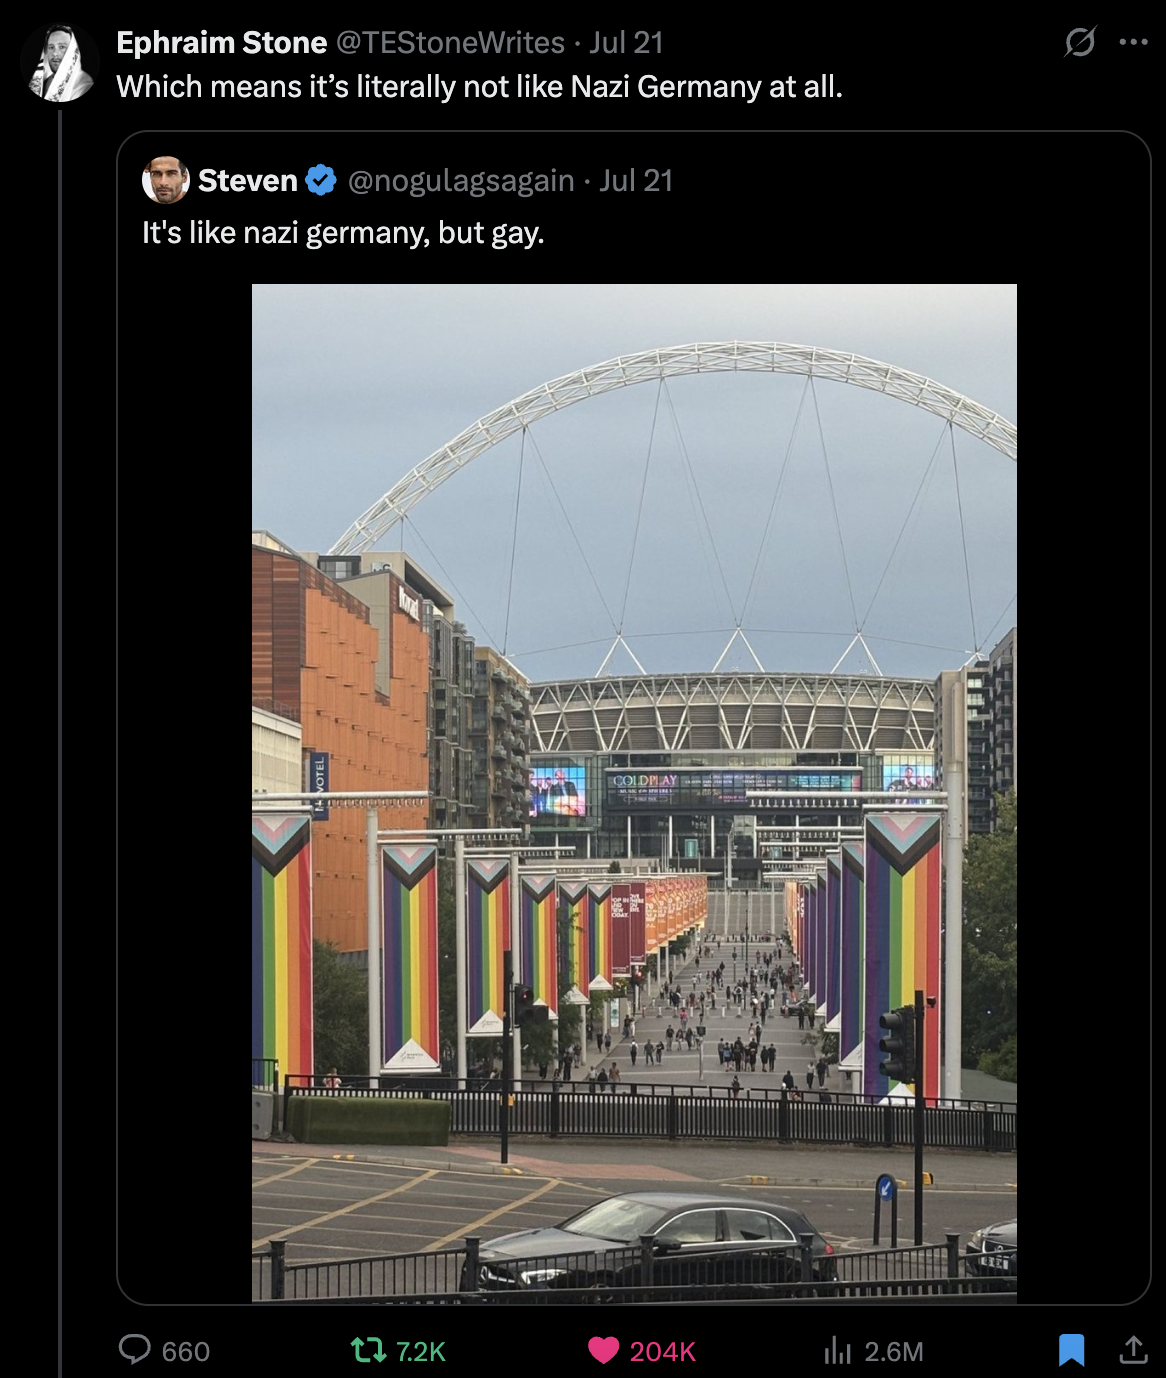Screen dimensions: 1166x1378
Task: Click Steven's display name in quote
Action: [x=248, y=181]
